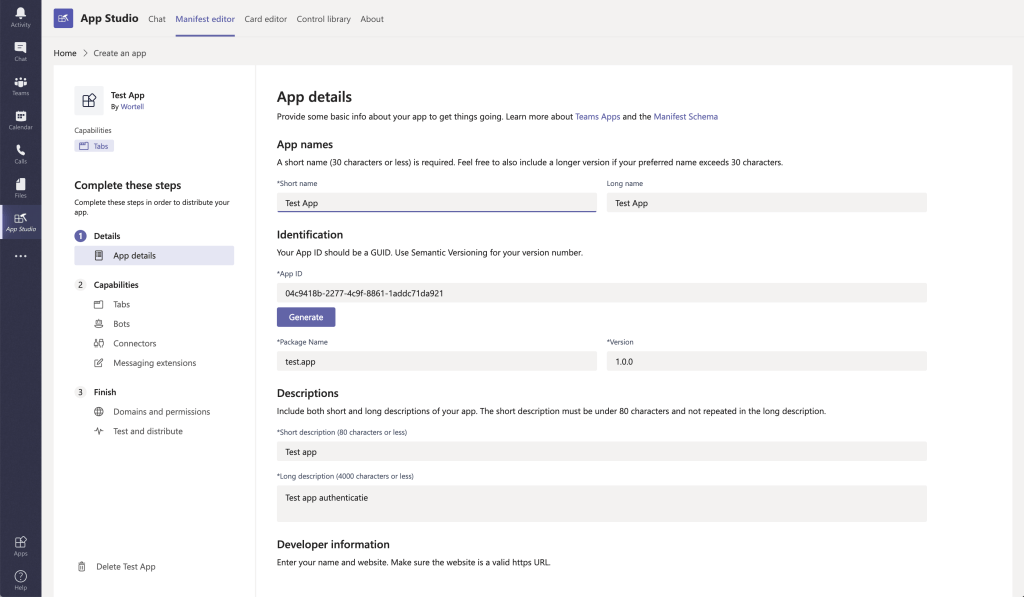Image resolution: width=1024 pixels, height=597 pixels.
Task: Open Chat in the left sidebar
Action: pyautogui.click(x=20, y=51)
